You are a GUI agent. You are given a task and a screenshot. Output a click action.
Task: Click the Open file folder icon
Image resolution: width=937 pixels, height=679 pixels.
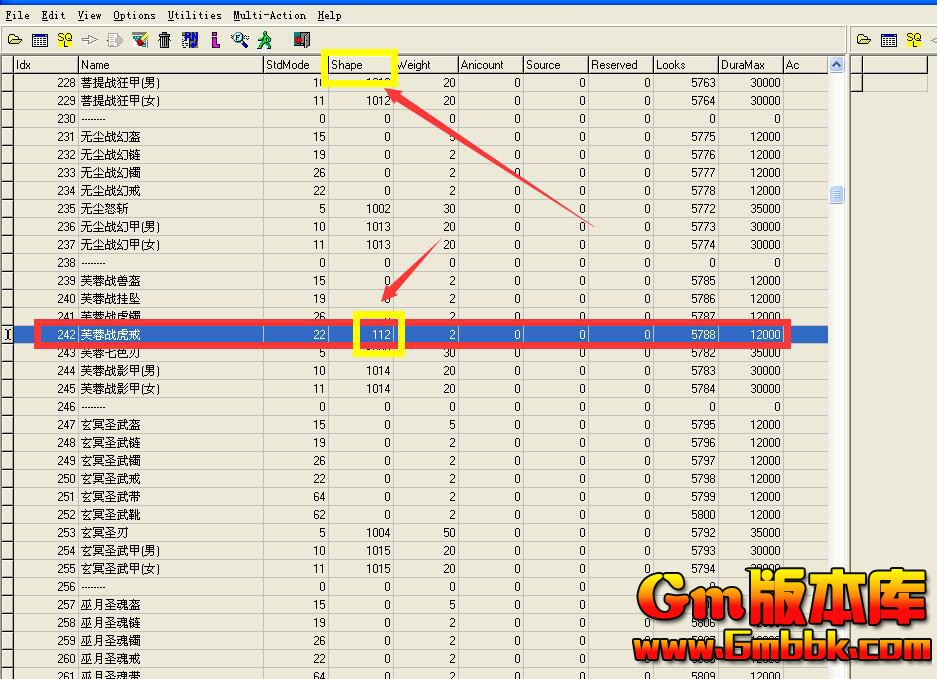[14, 40]
